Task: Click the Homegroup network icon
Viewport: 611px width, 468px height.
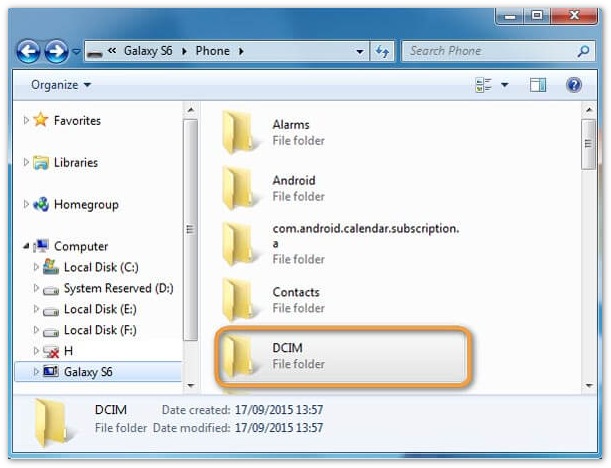Action: [x=41, y=204]
